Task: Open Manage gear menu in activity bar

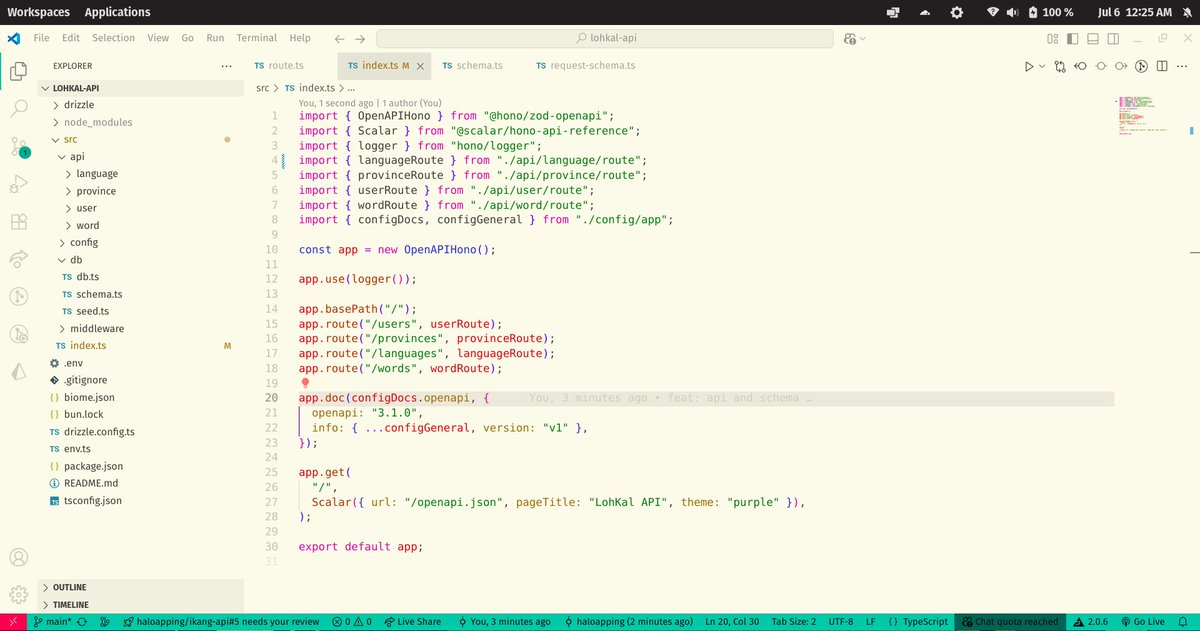Action: coord(18,594)
